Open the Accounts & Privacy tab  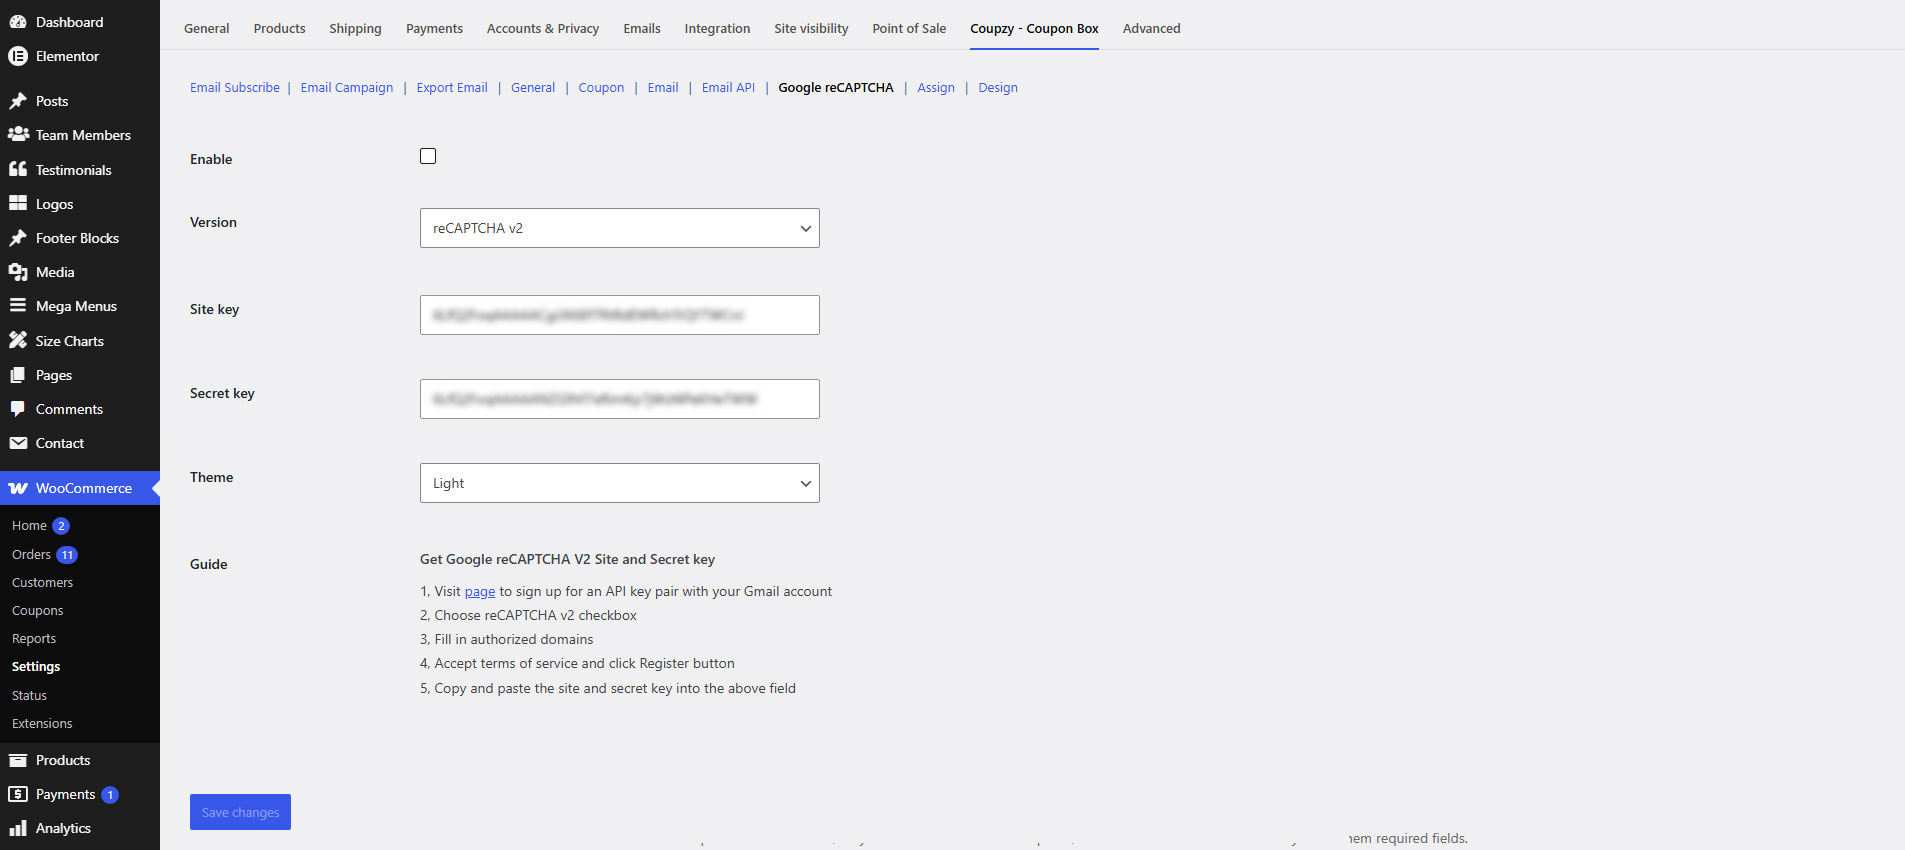[543, 28]
